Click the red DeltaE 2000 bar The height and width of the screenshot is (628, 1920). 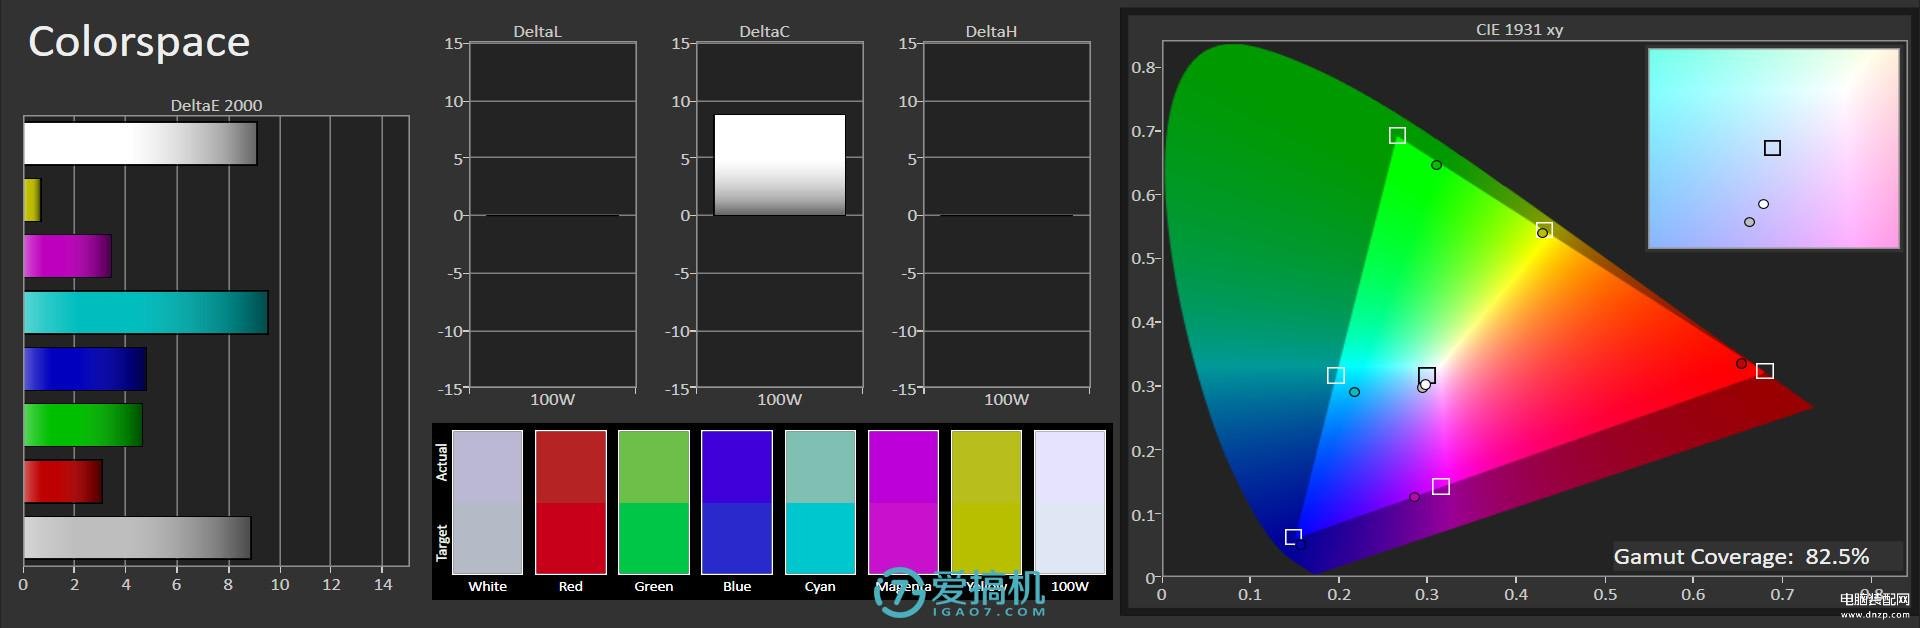point(63,481)
